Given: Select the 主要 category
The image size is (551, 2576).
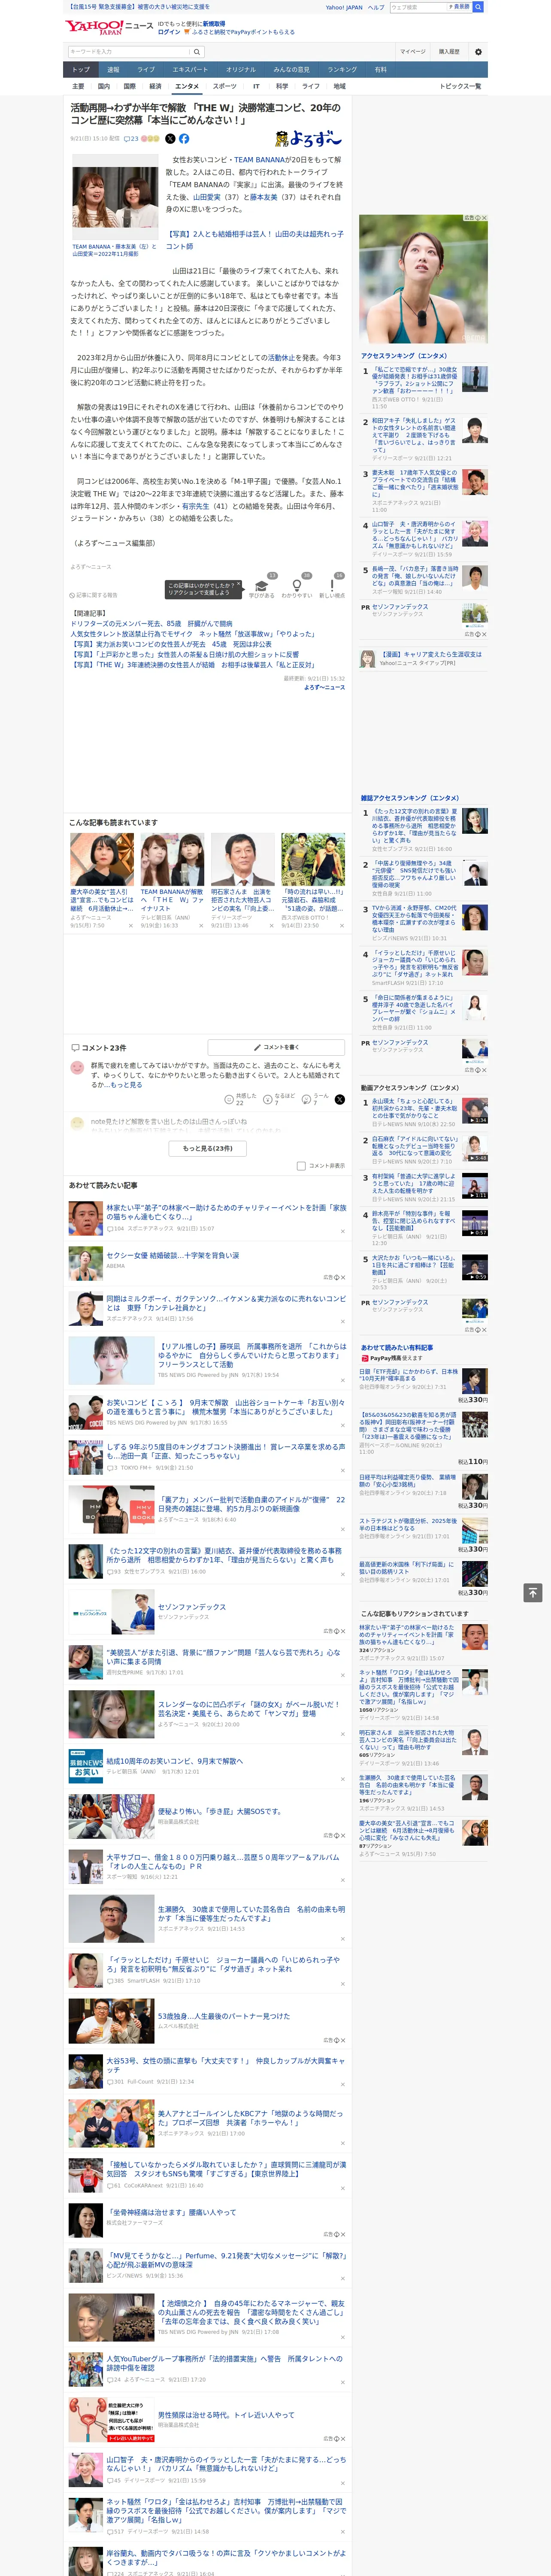Looking at the screenshot, I should click(x=78, y=86).
